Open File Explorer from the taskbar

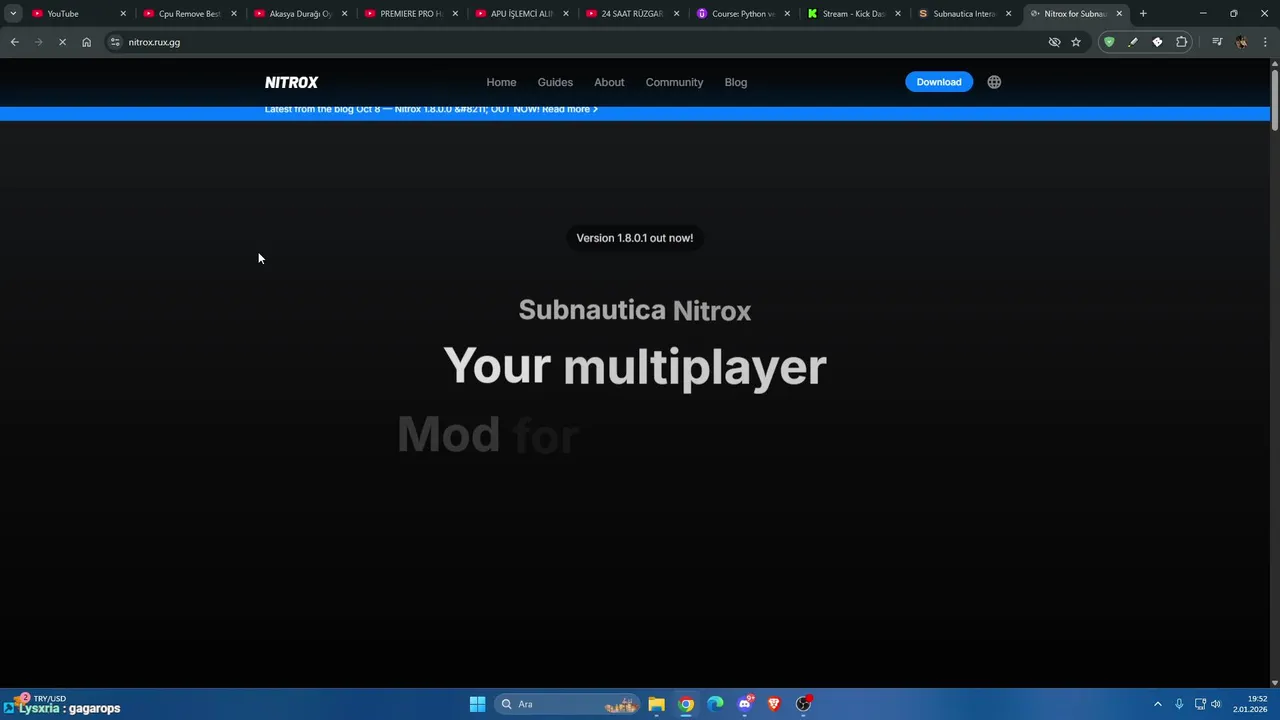(656, 704)
